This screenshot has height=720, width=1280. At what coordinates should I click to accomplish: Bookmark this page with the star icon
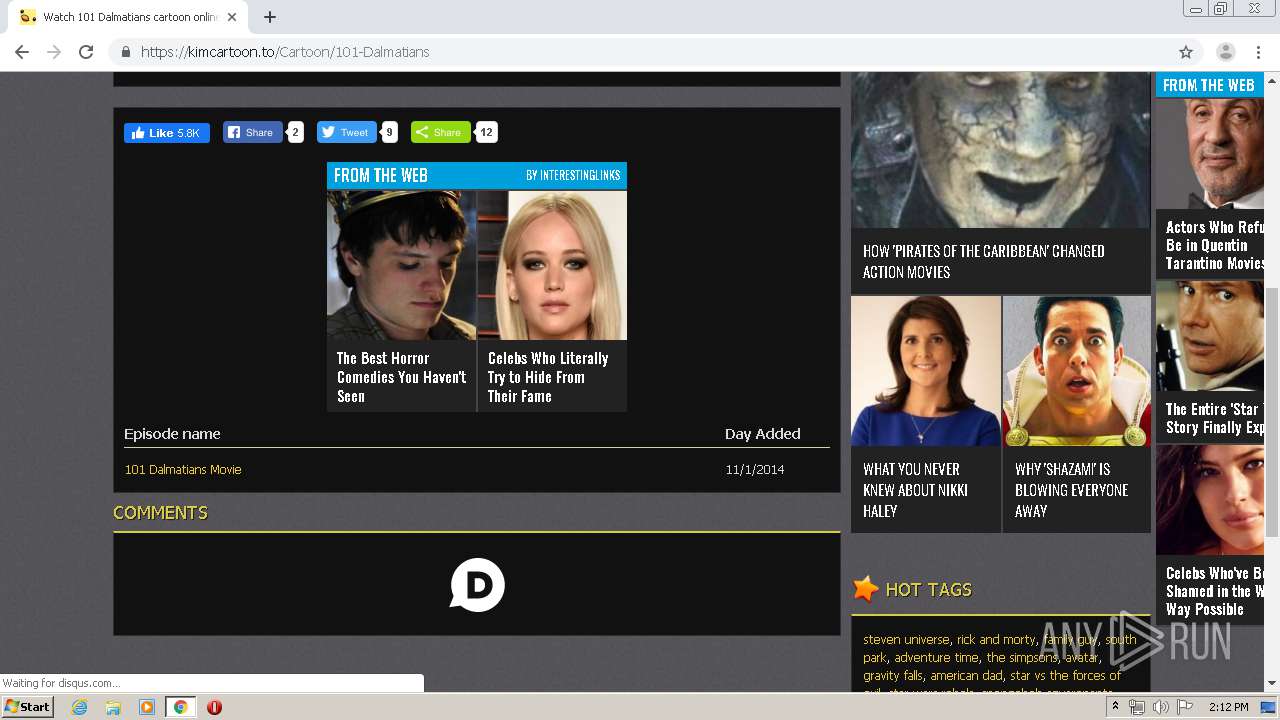1186,52
